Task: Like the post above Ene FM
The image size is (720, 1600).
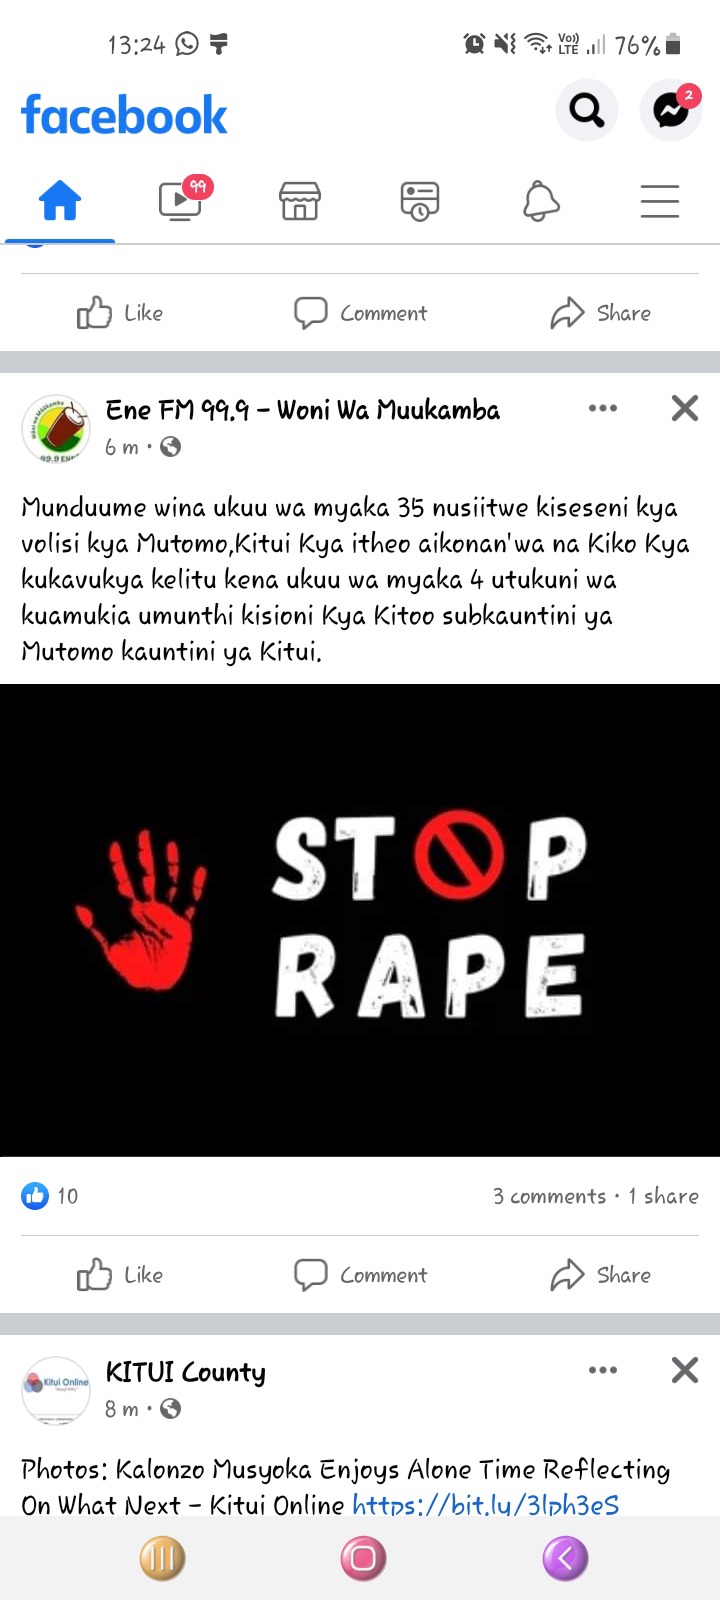Action: (120, 313)
